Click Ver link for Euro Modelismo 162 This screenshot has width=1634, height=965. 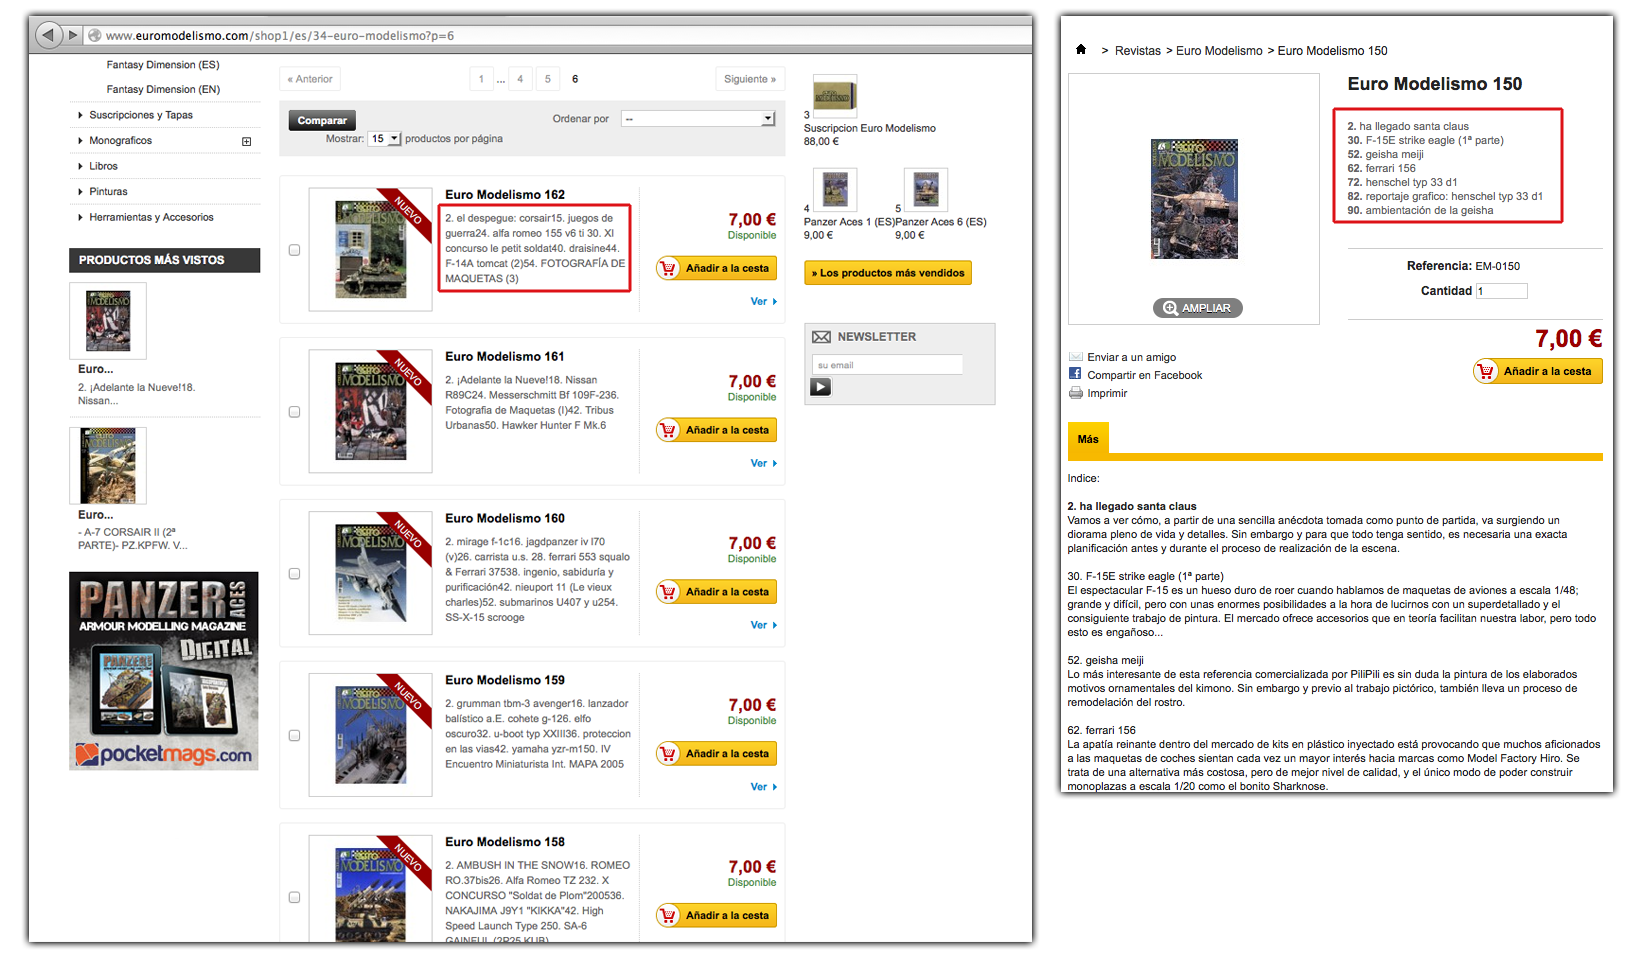pos(763,302)
